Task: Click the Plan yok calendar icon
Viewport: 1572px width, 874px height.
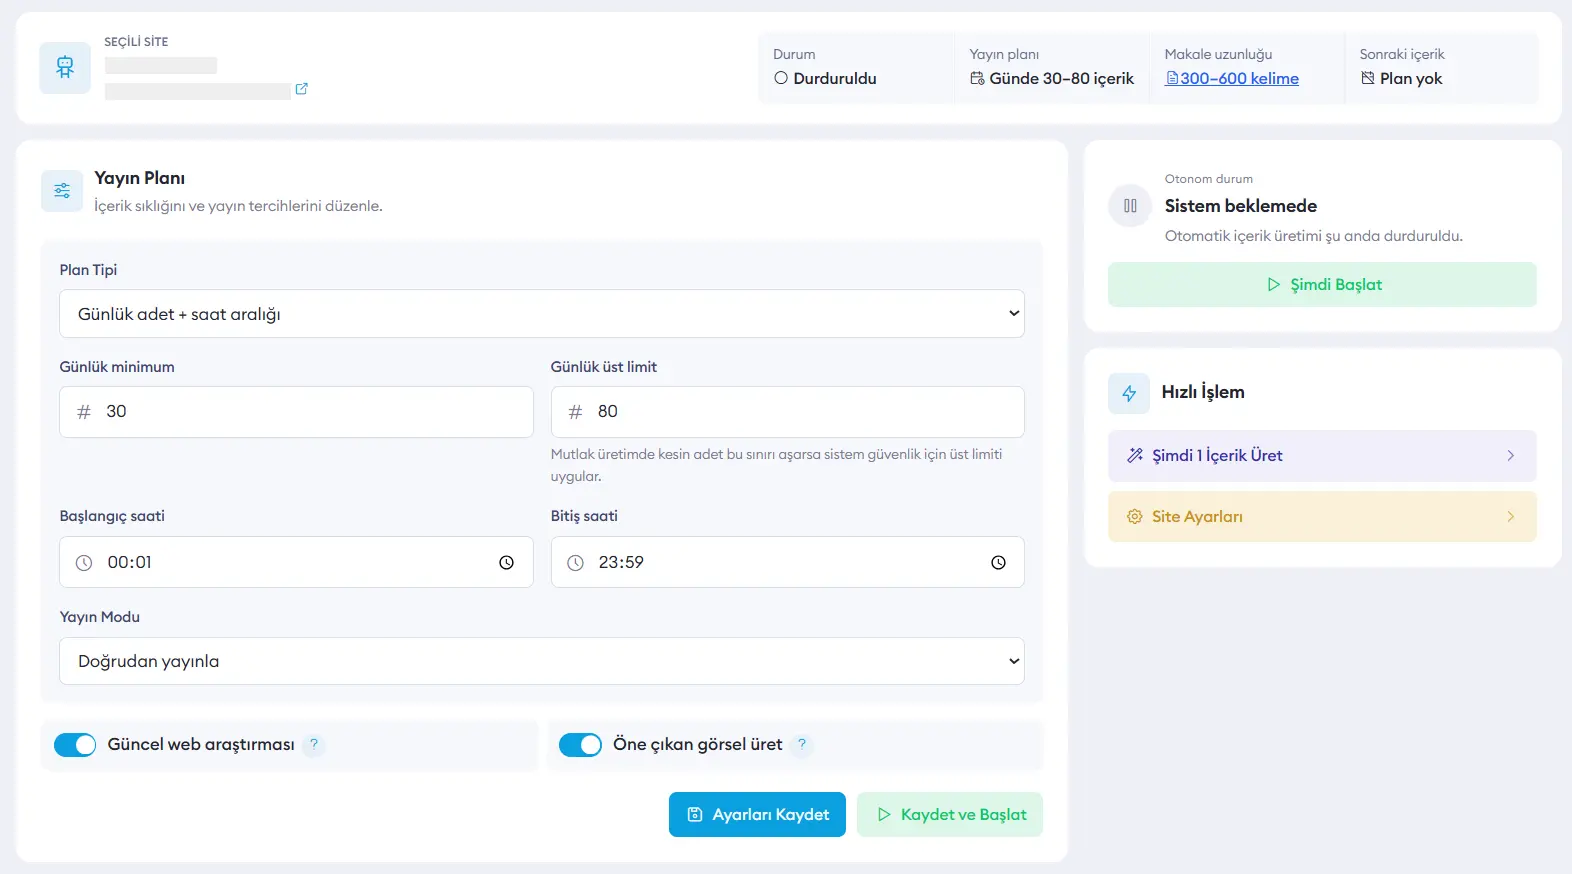Action: coord(1368,78)
